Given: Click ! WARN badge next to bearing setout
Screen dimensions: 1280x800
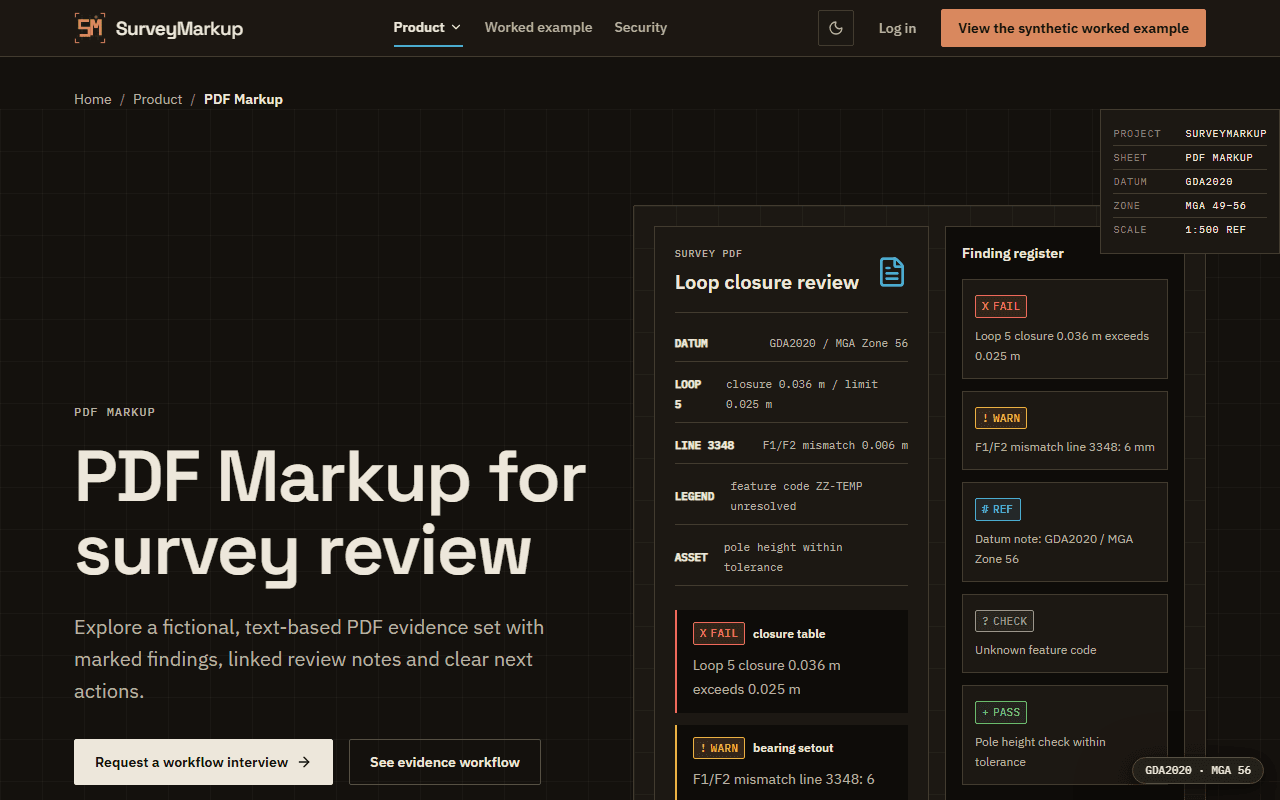Looking at the screenshot, I should (719, 747).
